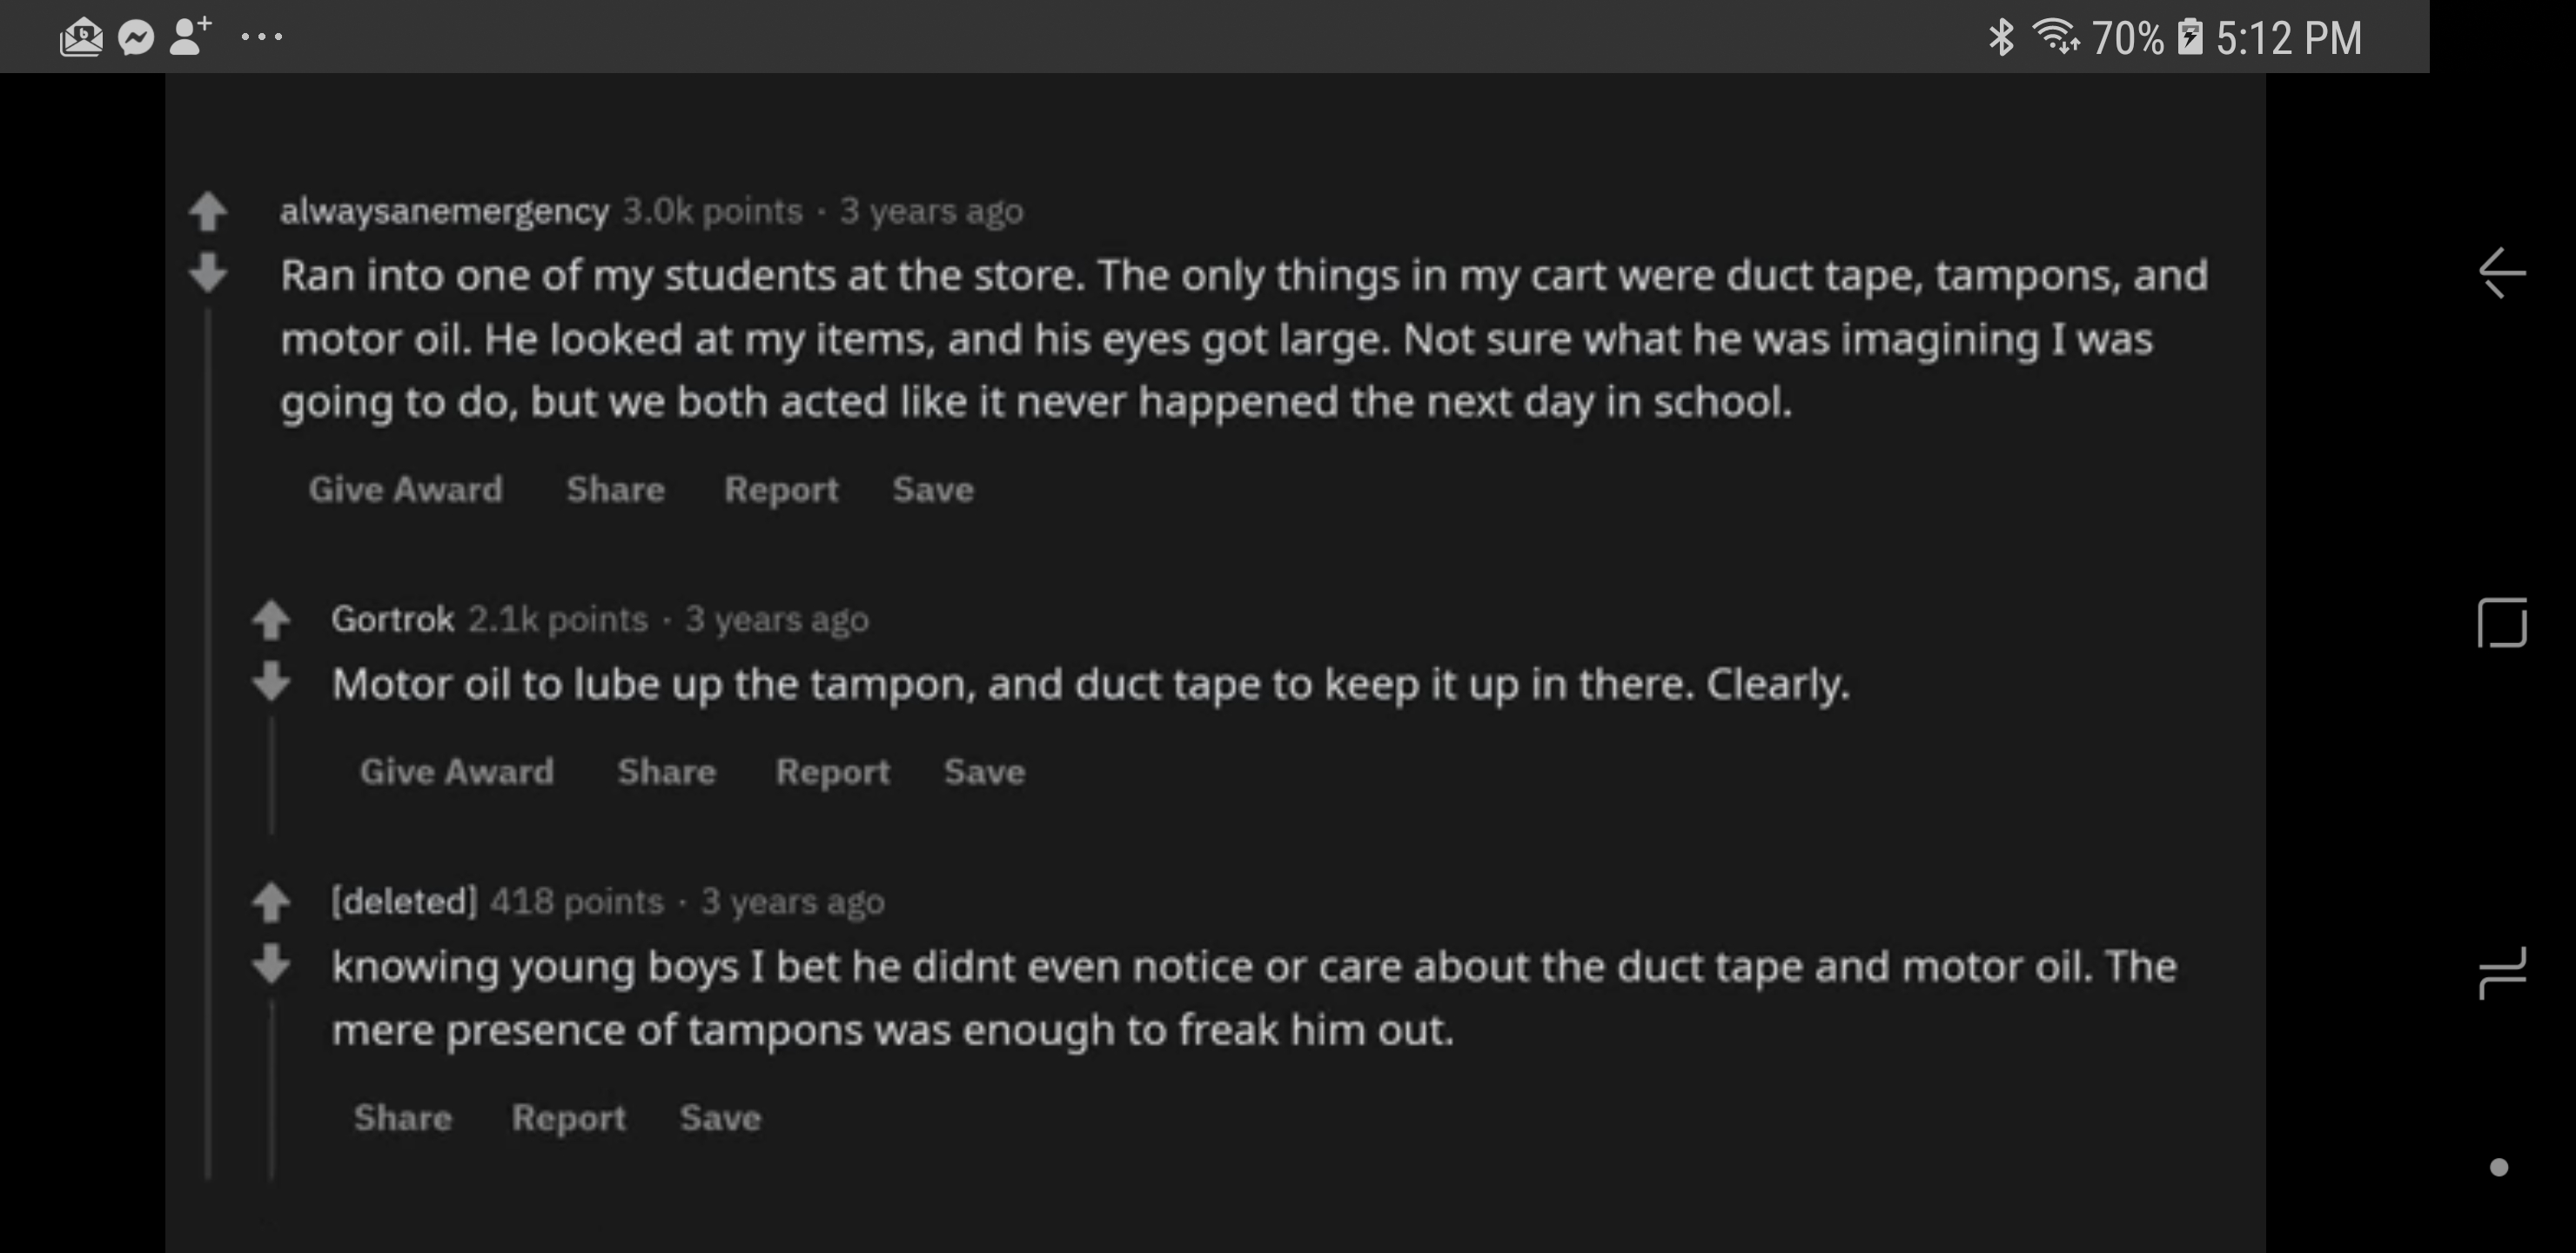Collapse Gortrok's reply thread line
The width and height of the screenshot is (2576, 1253).
point(271,775)
